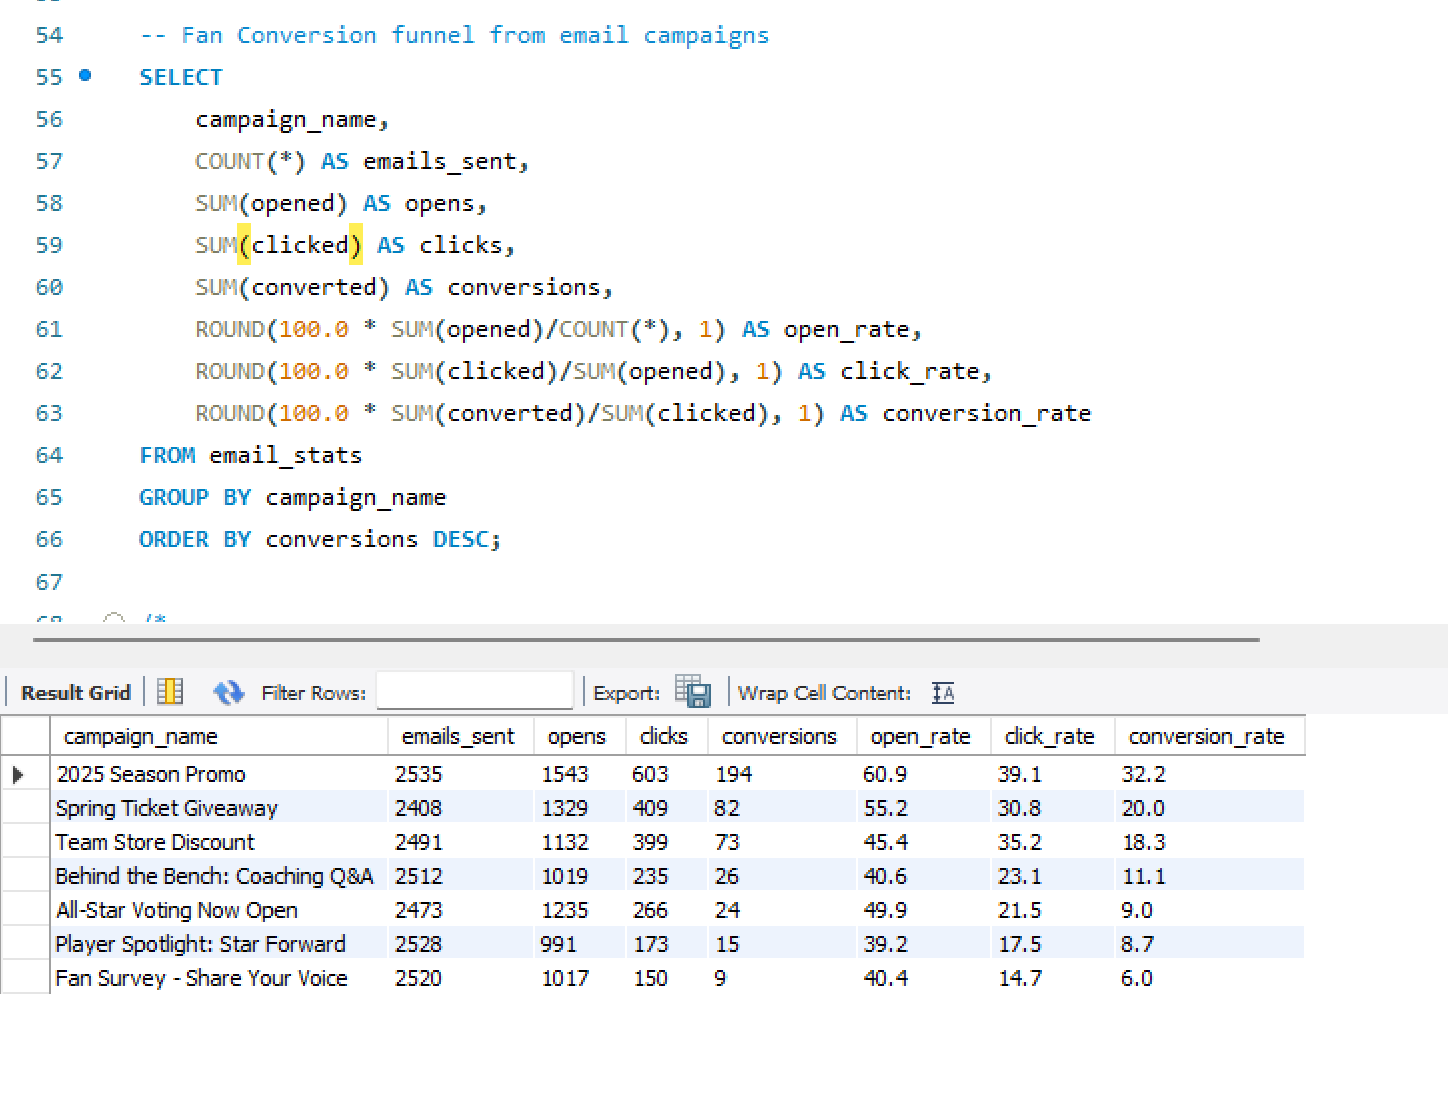Click the Result Grid label

click(76, 693)
